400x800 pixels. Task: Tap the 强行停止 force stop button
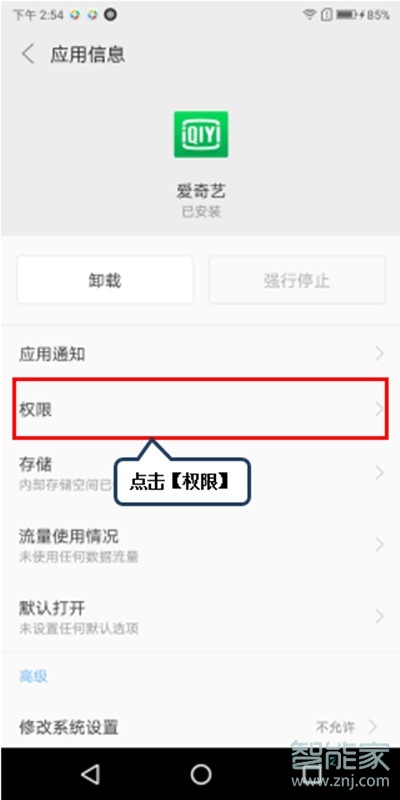click(x=297, y=280)
